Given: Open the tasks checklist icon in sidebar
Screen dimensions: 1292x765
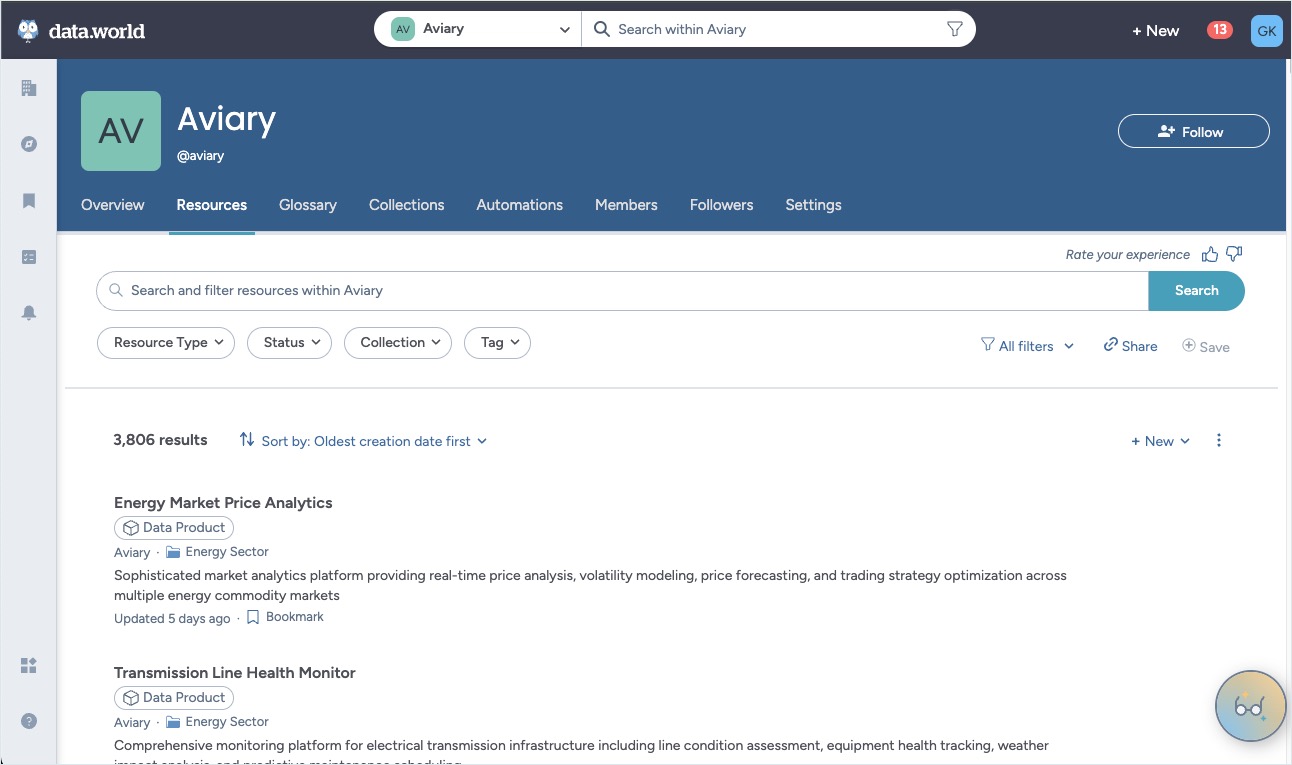Looking at the screenshot, I should [x=29, y=257].
